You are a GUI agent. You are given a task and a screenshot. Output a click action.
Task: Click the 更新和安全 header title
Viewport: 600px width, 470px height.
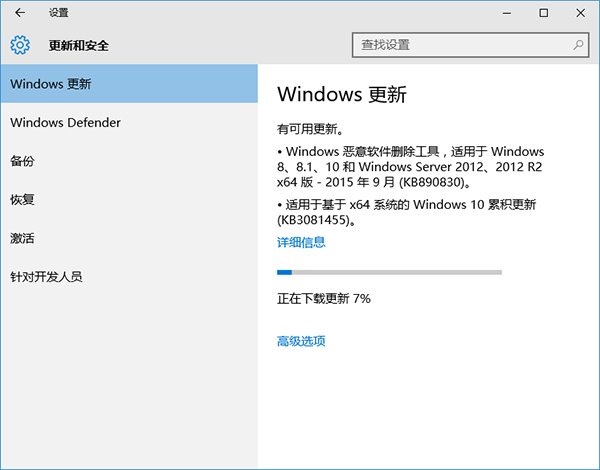79,46
